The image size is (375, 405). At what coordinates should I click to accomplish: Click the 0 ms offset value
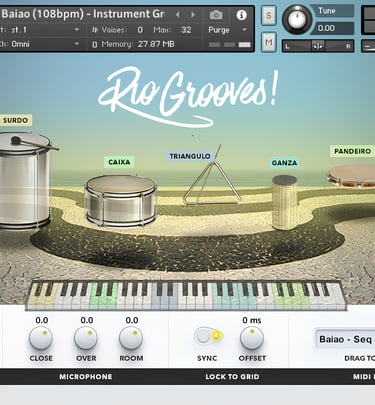coord(252,320)
